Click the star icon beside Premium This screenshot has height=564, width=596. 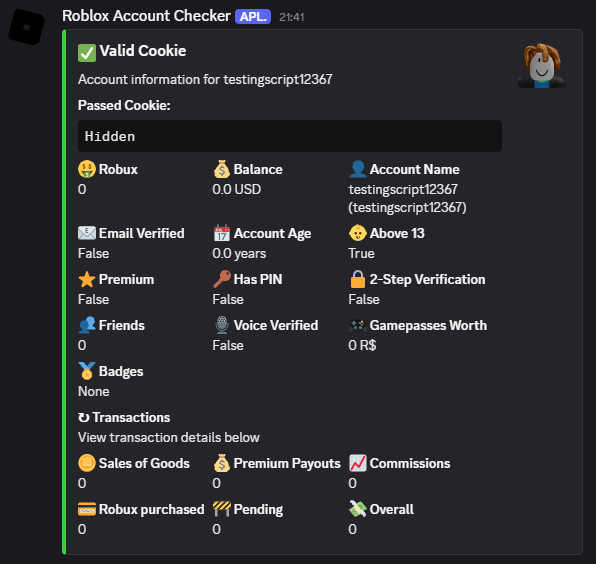[x=87, y=279]
